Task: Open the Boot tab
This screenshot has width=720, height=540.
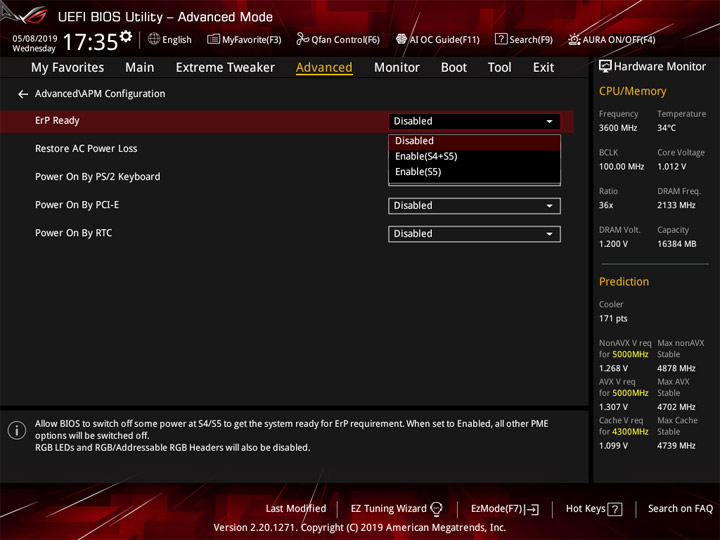Action: [x=454, y=68]
